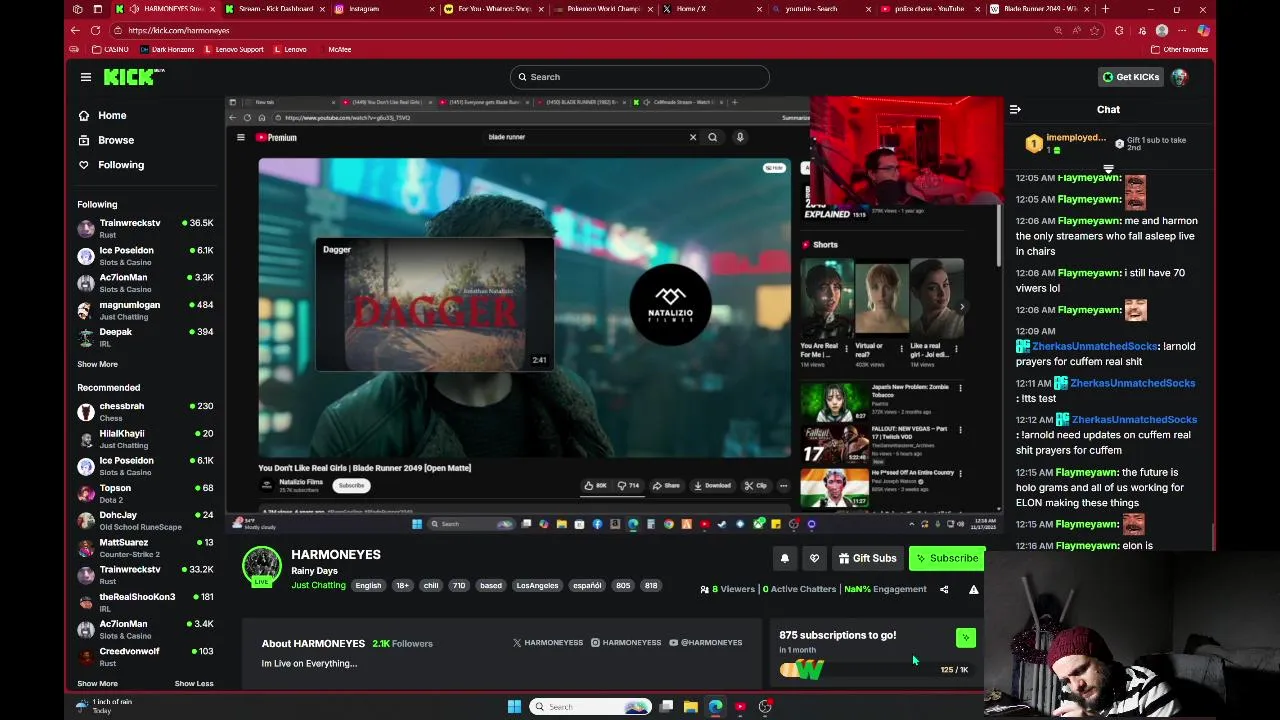This screenshot has height=720, width=1280.
Task: Open the Kick hamburger sidebar menu
Action: pyautogui.click(x=86, y=77)
